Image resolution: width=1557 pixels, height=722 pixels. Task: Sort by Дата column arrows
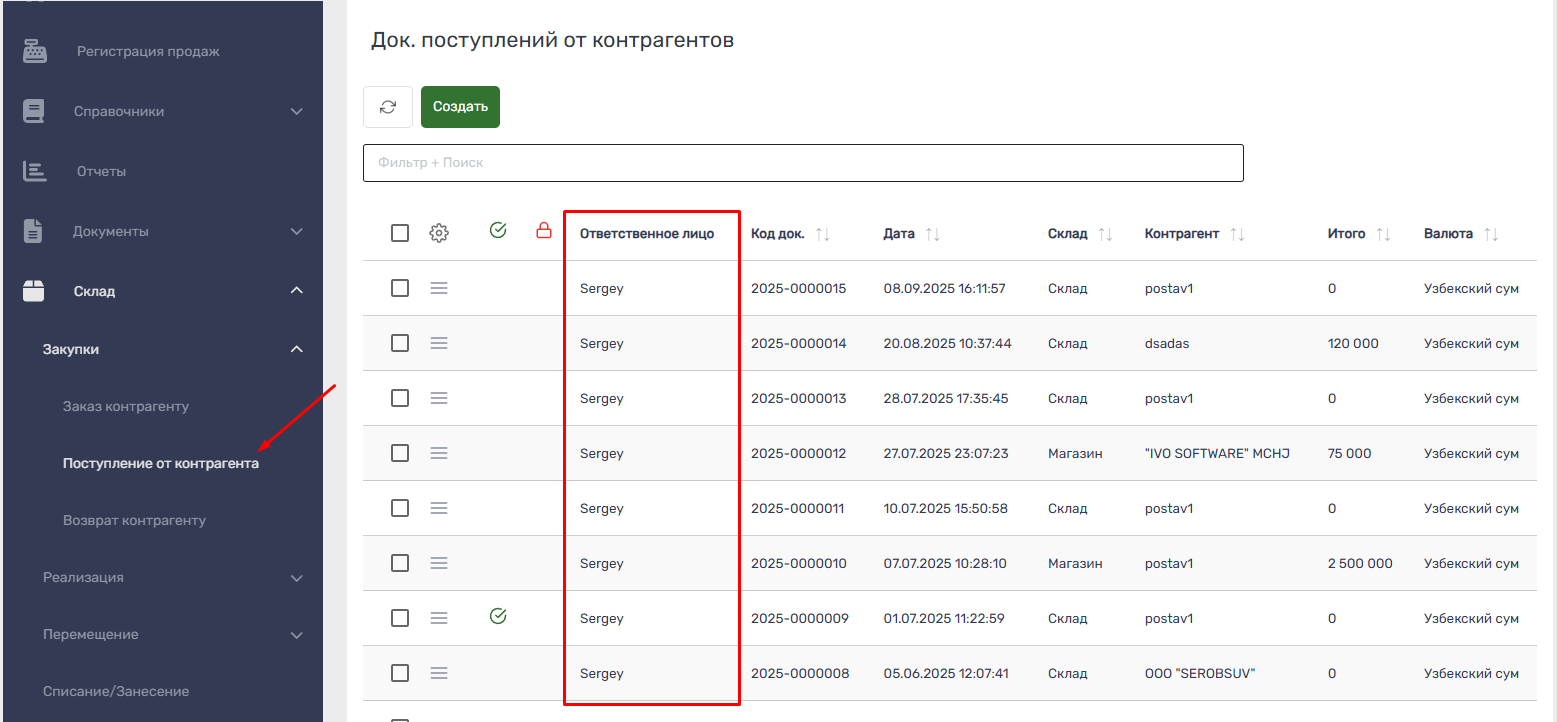pyautogui.click(x=932, y=234)
